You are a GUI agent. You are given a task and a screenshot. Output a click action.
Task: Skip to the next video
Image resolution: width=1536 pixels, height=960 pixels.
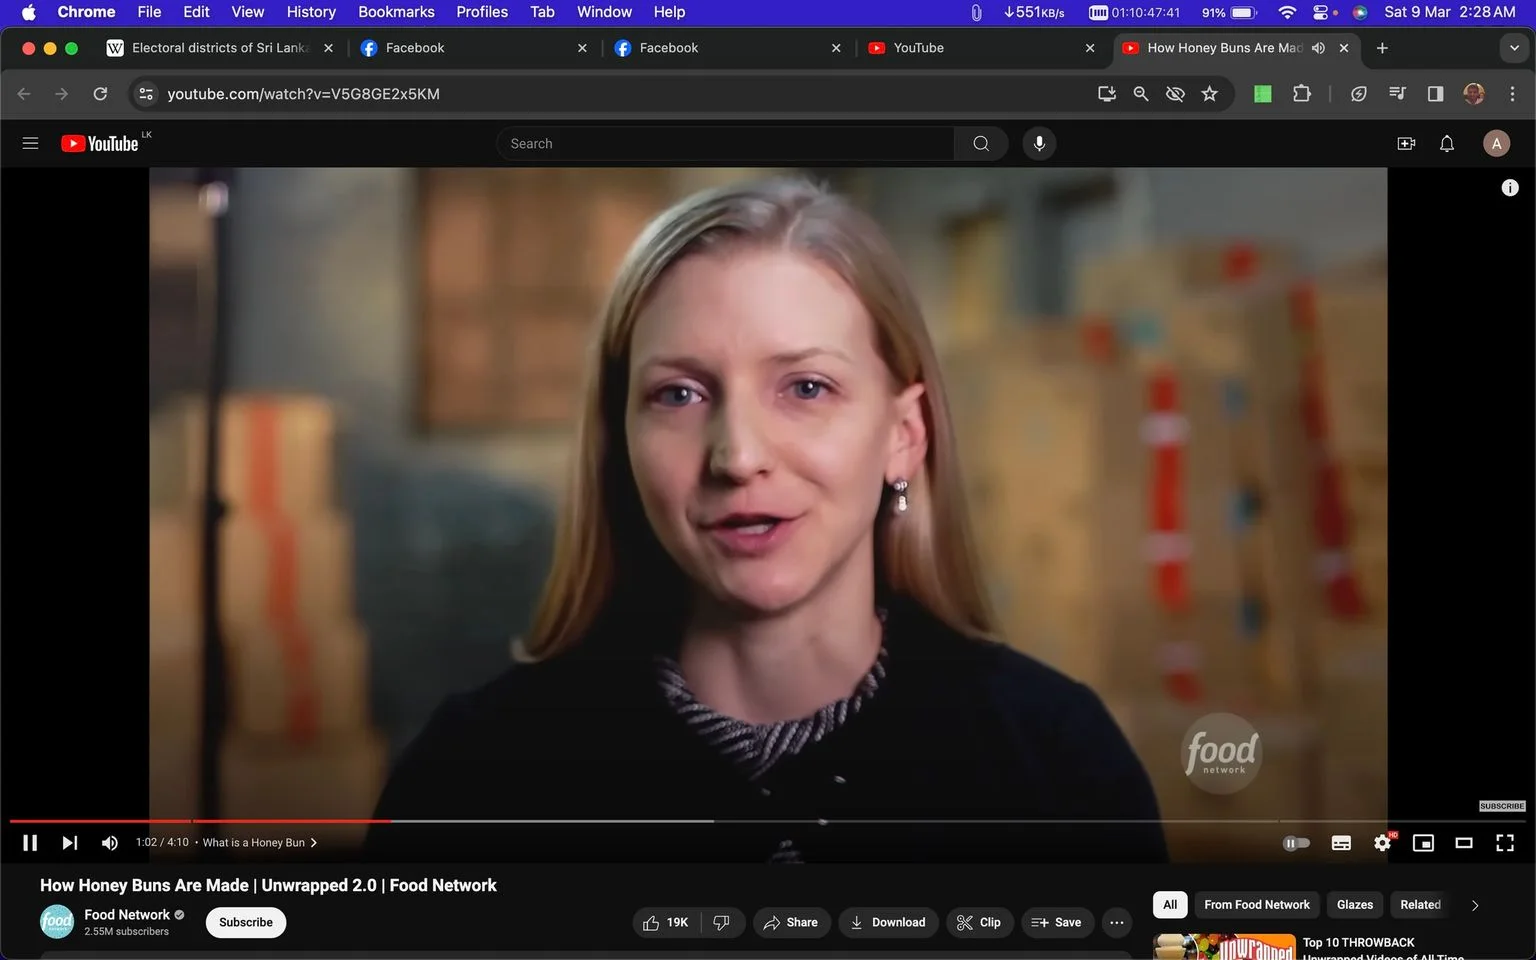(69, 843)
